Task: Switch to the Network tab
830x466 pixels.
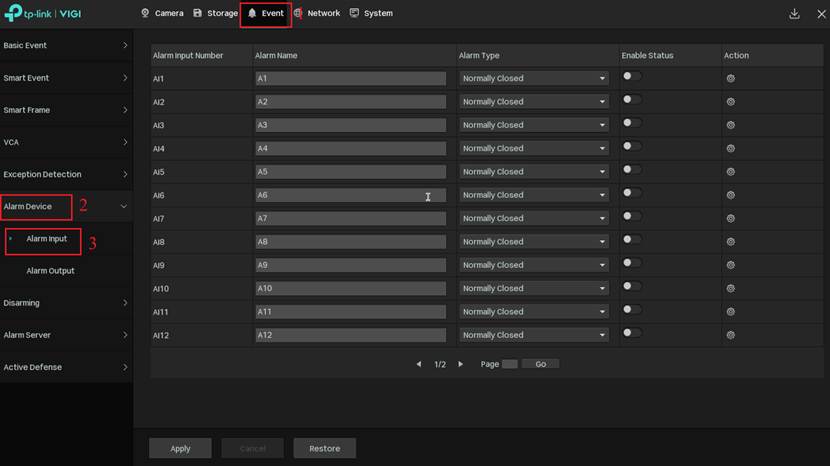Action: (317, 14)
